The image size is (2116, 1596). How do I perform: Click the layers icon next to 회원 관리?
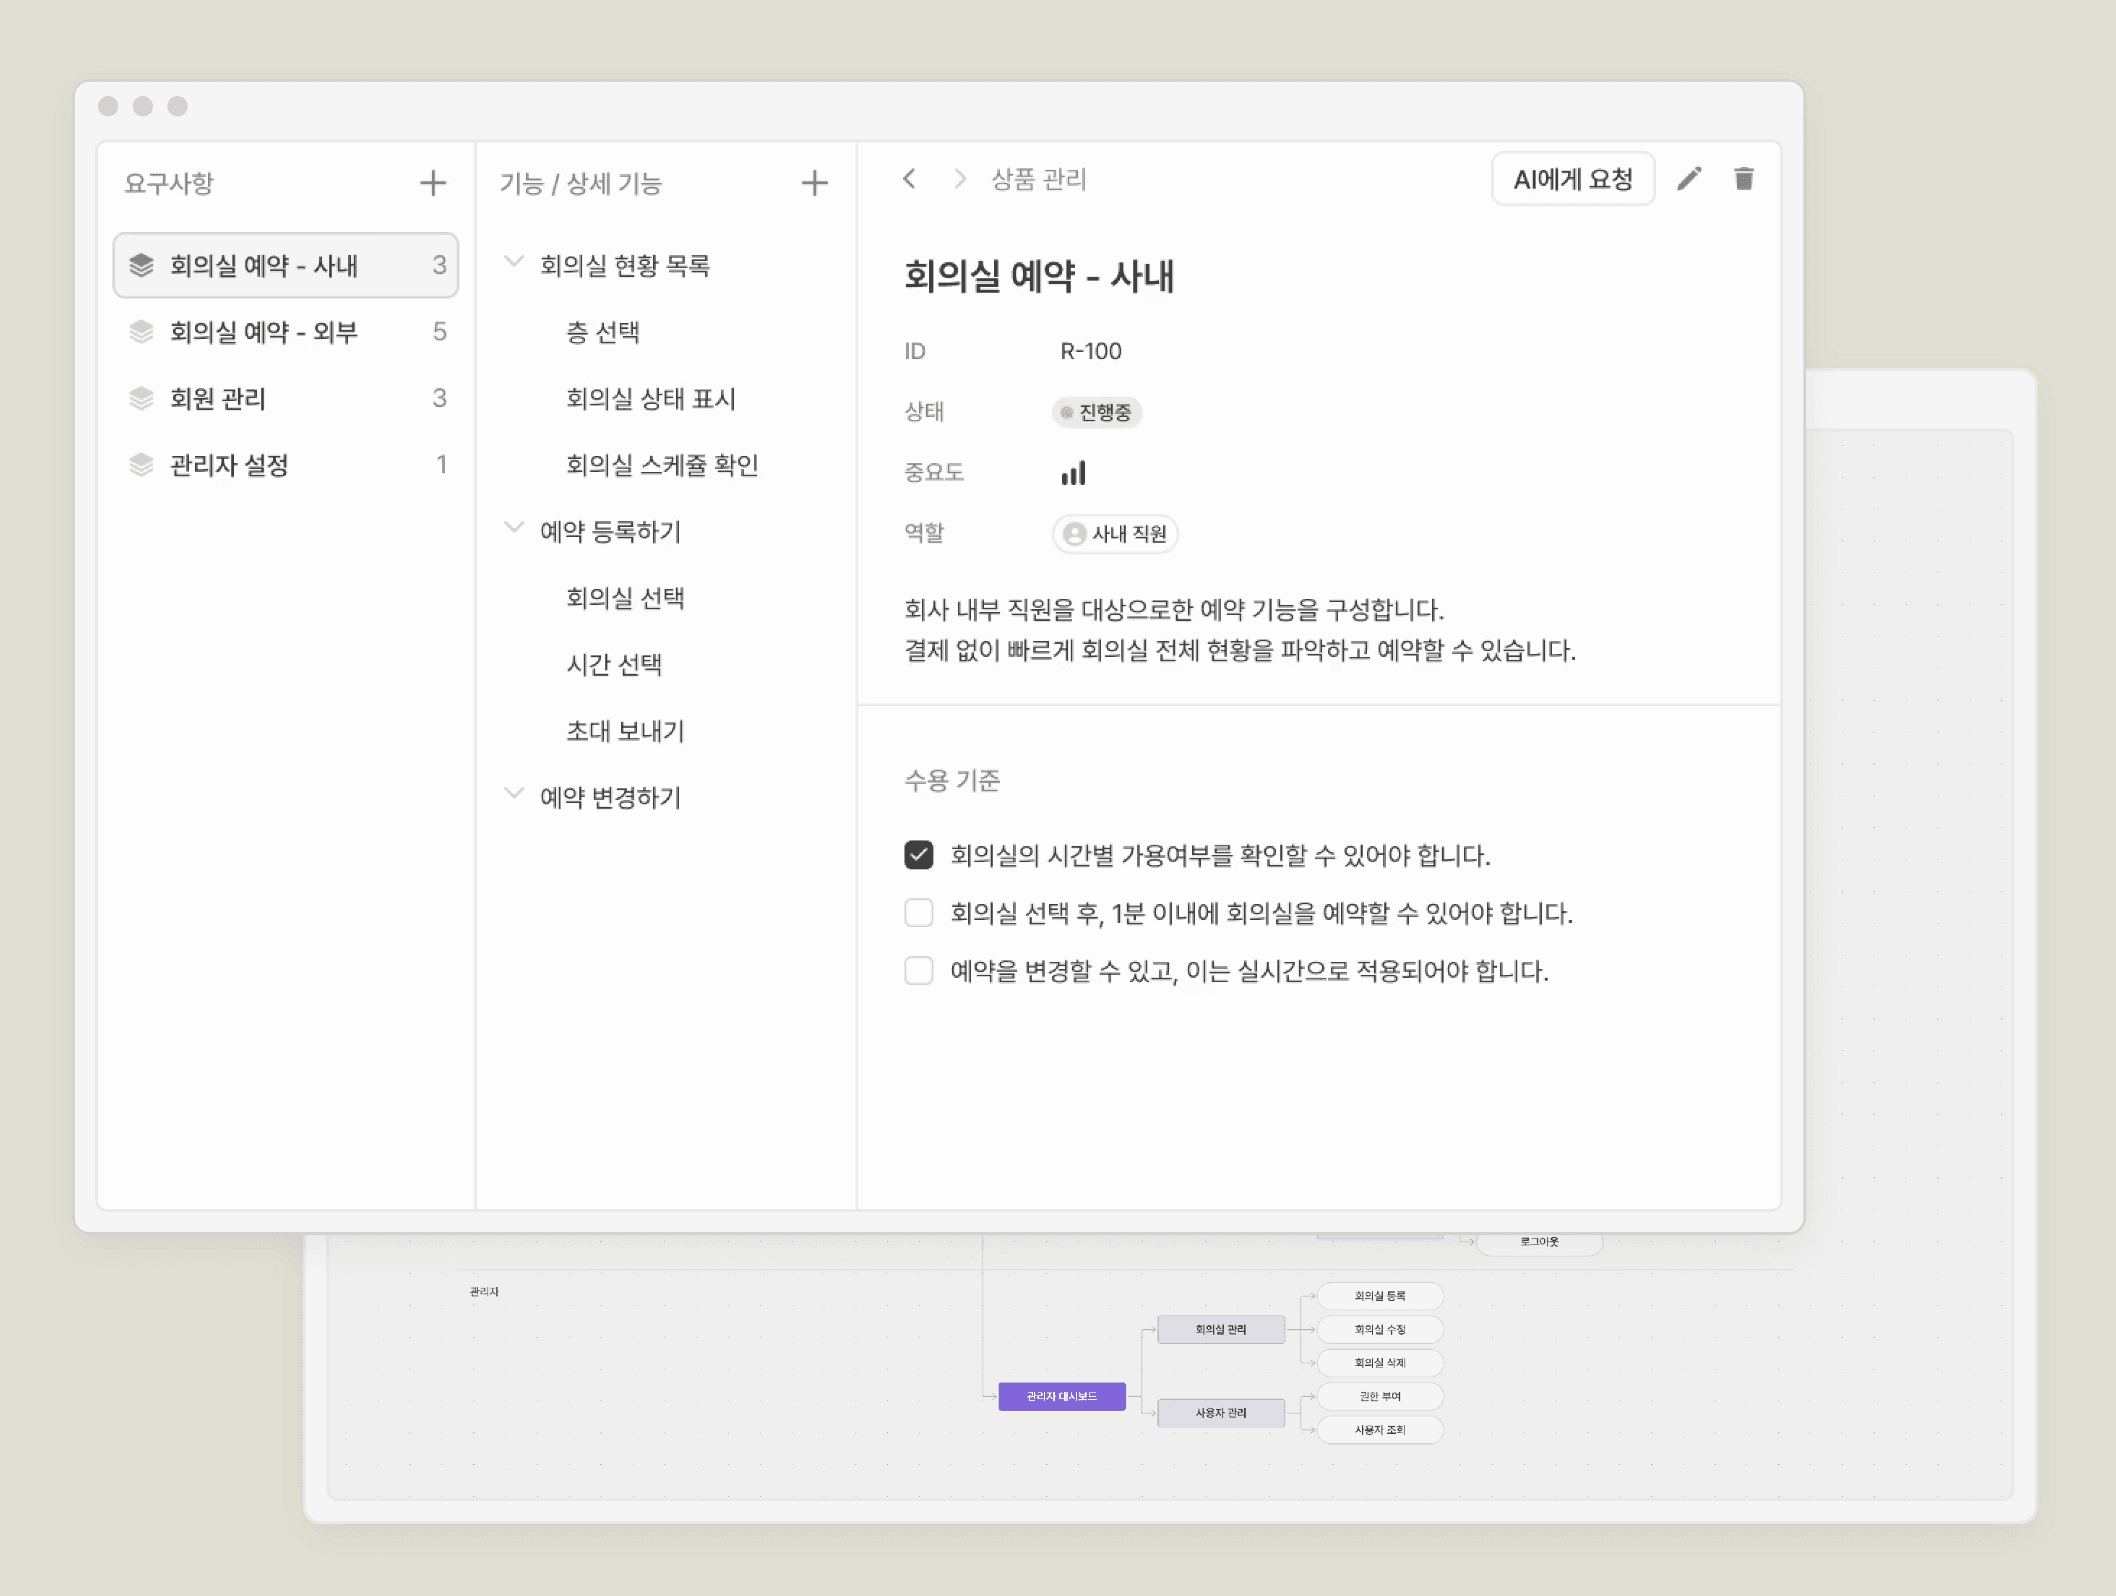142,398
